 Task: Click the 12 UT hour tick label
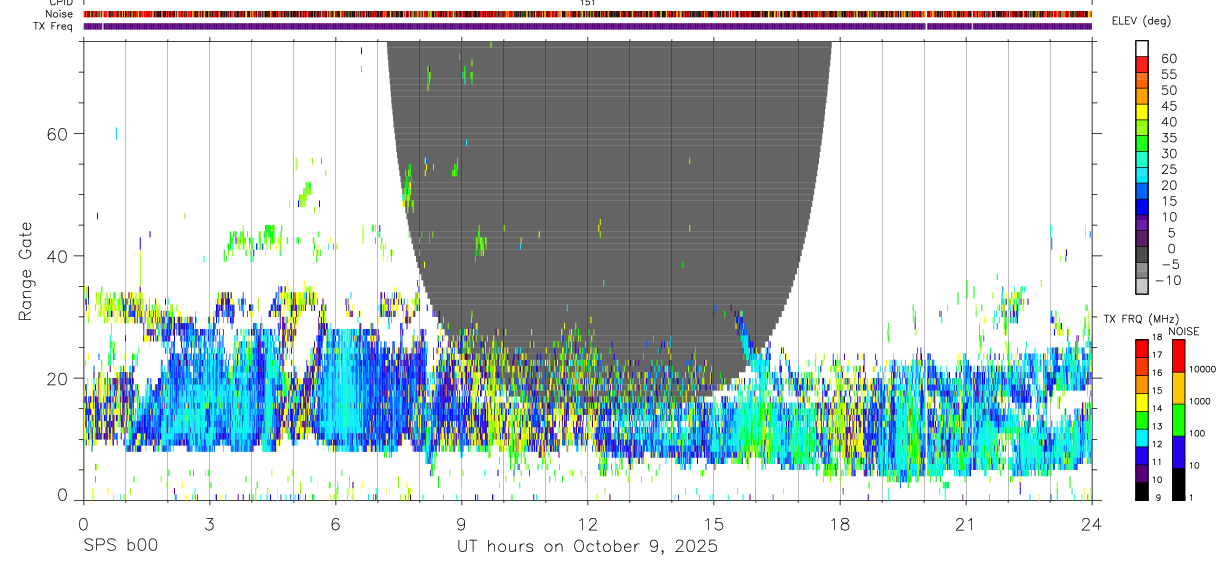click(x=588, y=524)
